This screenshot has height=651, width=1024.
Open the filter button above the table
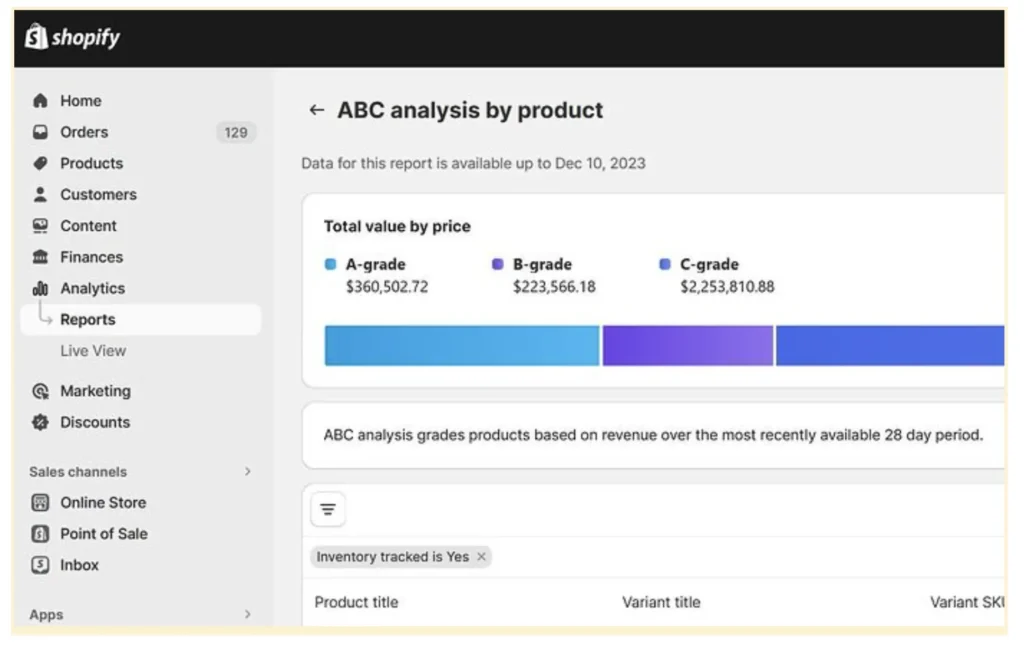tap(328, 510)
